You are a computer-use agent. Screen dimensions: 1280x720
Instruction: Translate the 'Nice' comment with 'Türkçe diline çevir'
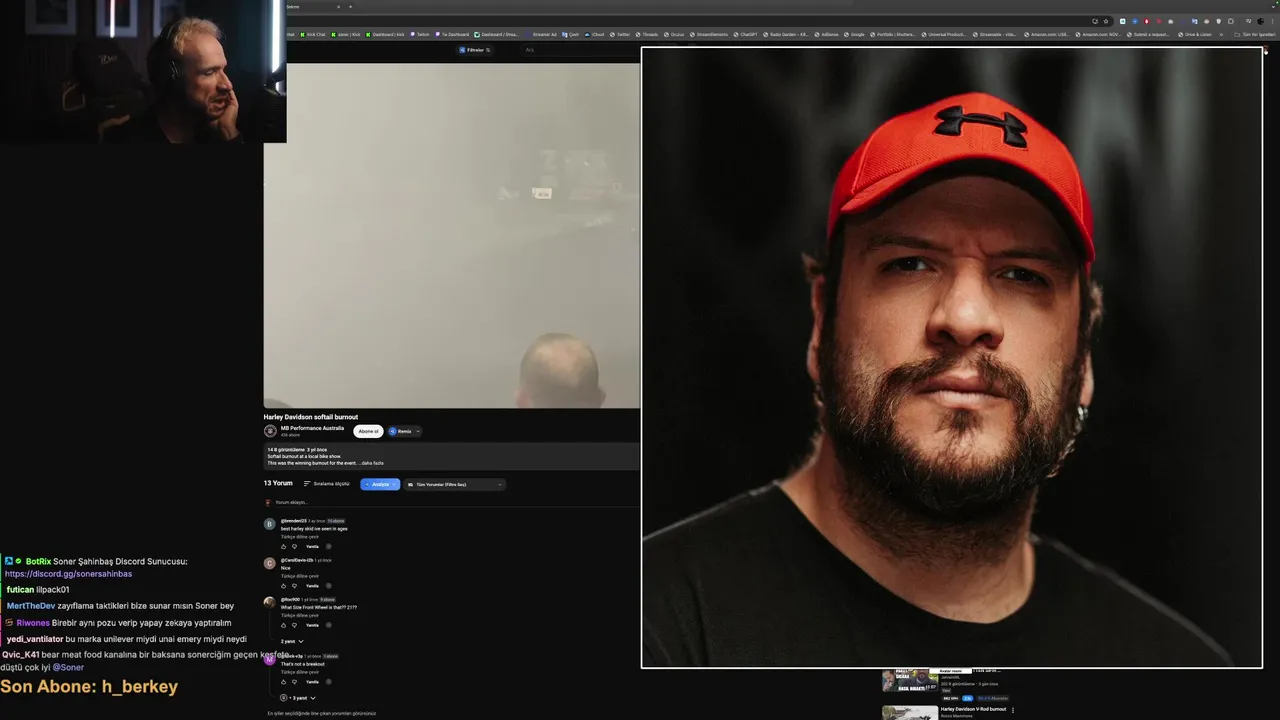(300, 576)
